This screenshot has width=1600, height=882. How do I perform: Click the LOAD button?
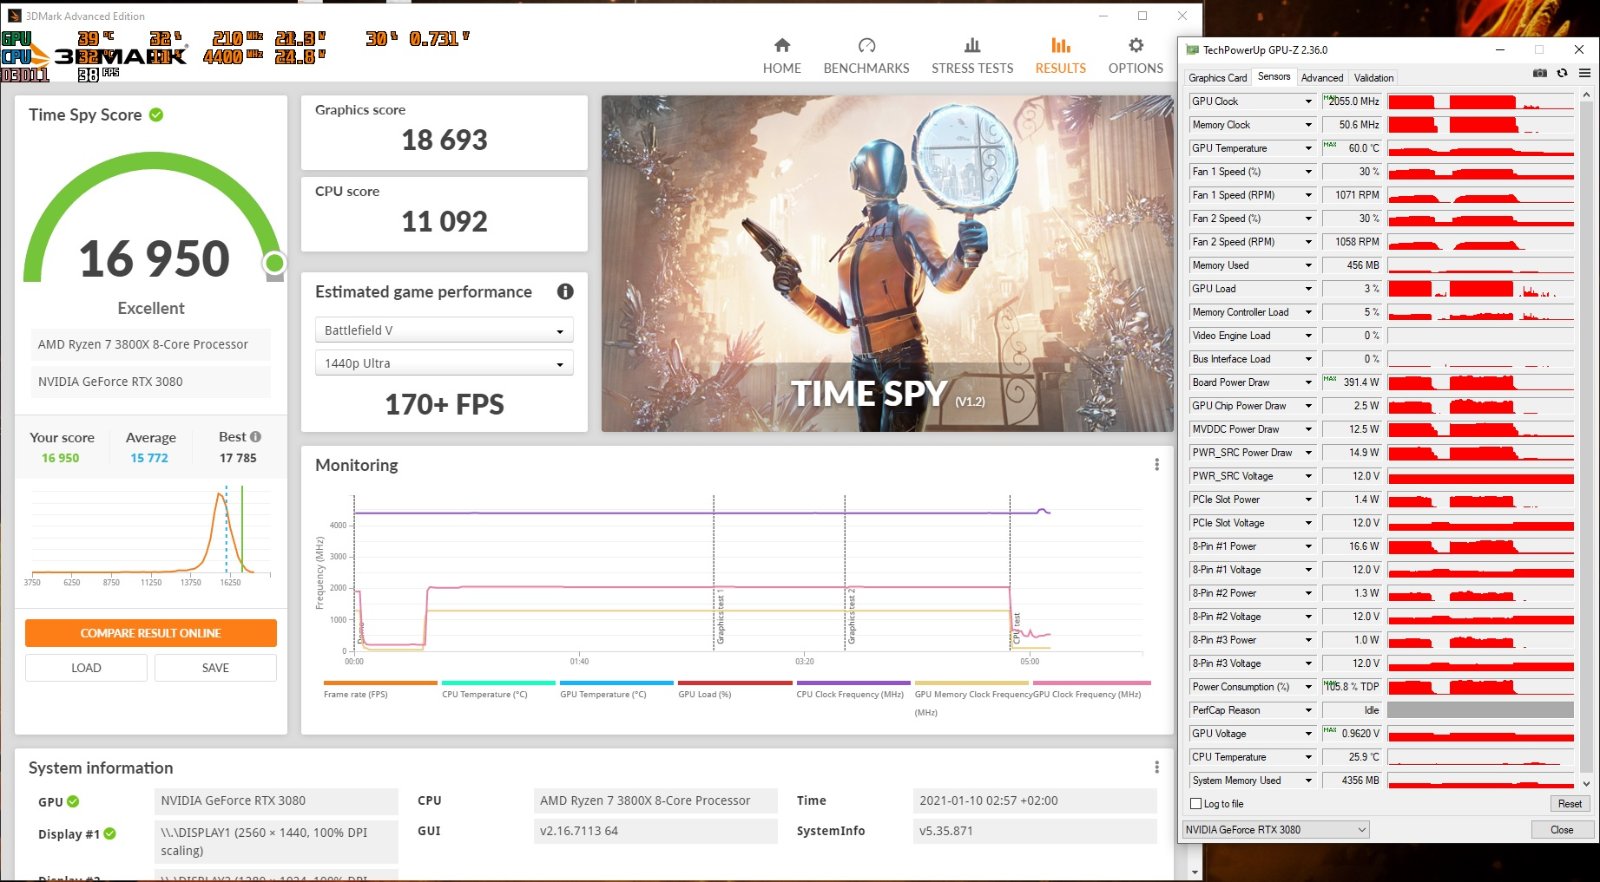86,668
